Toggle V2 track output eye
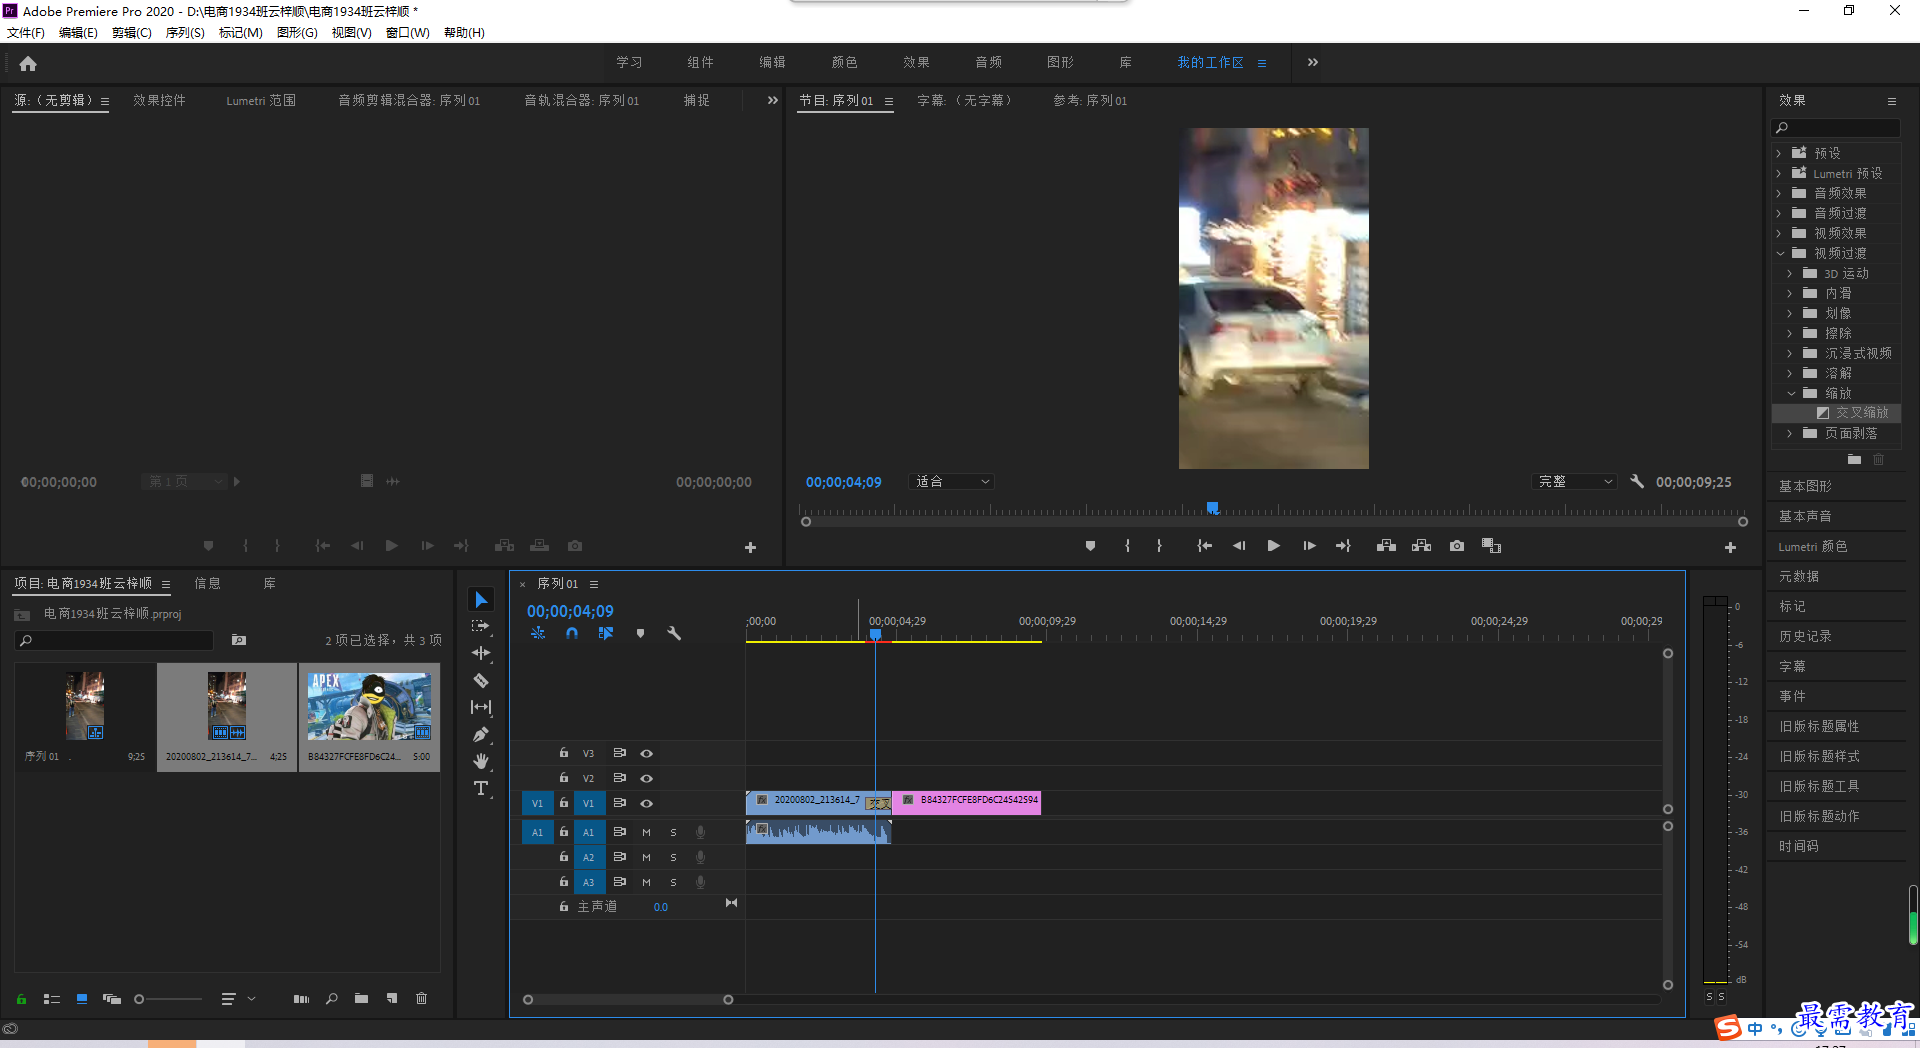Viewport: 1920px width, 1048px height. (646, 778)
